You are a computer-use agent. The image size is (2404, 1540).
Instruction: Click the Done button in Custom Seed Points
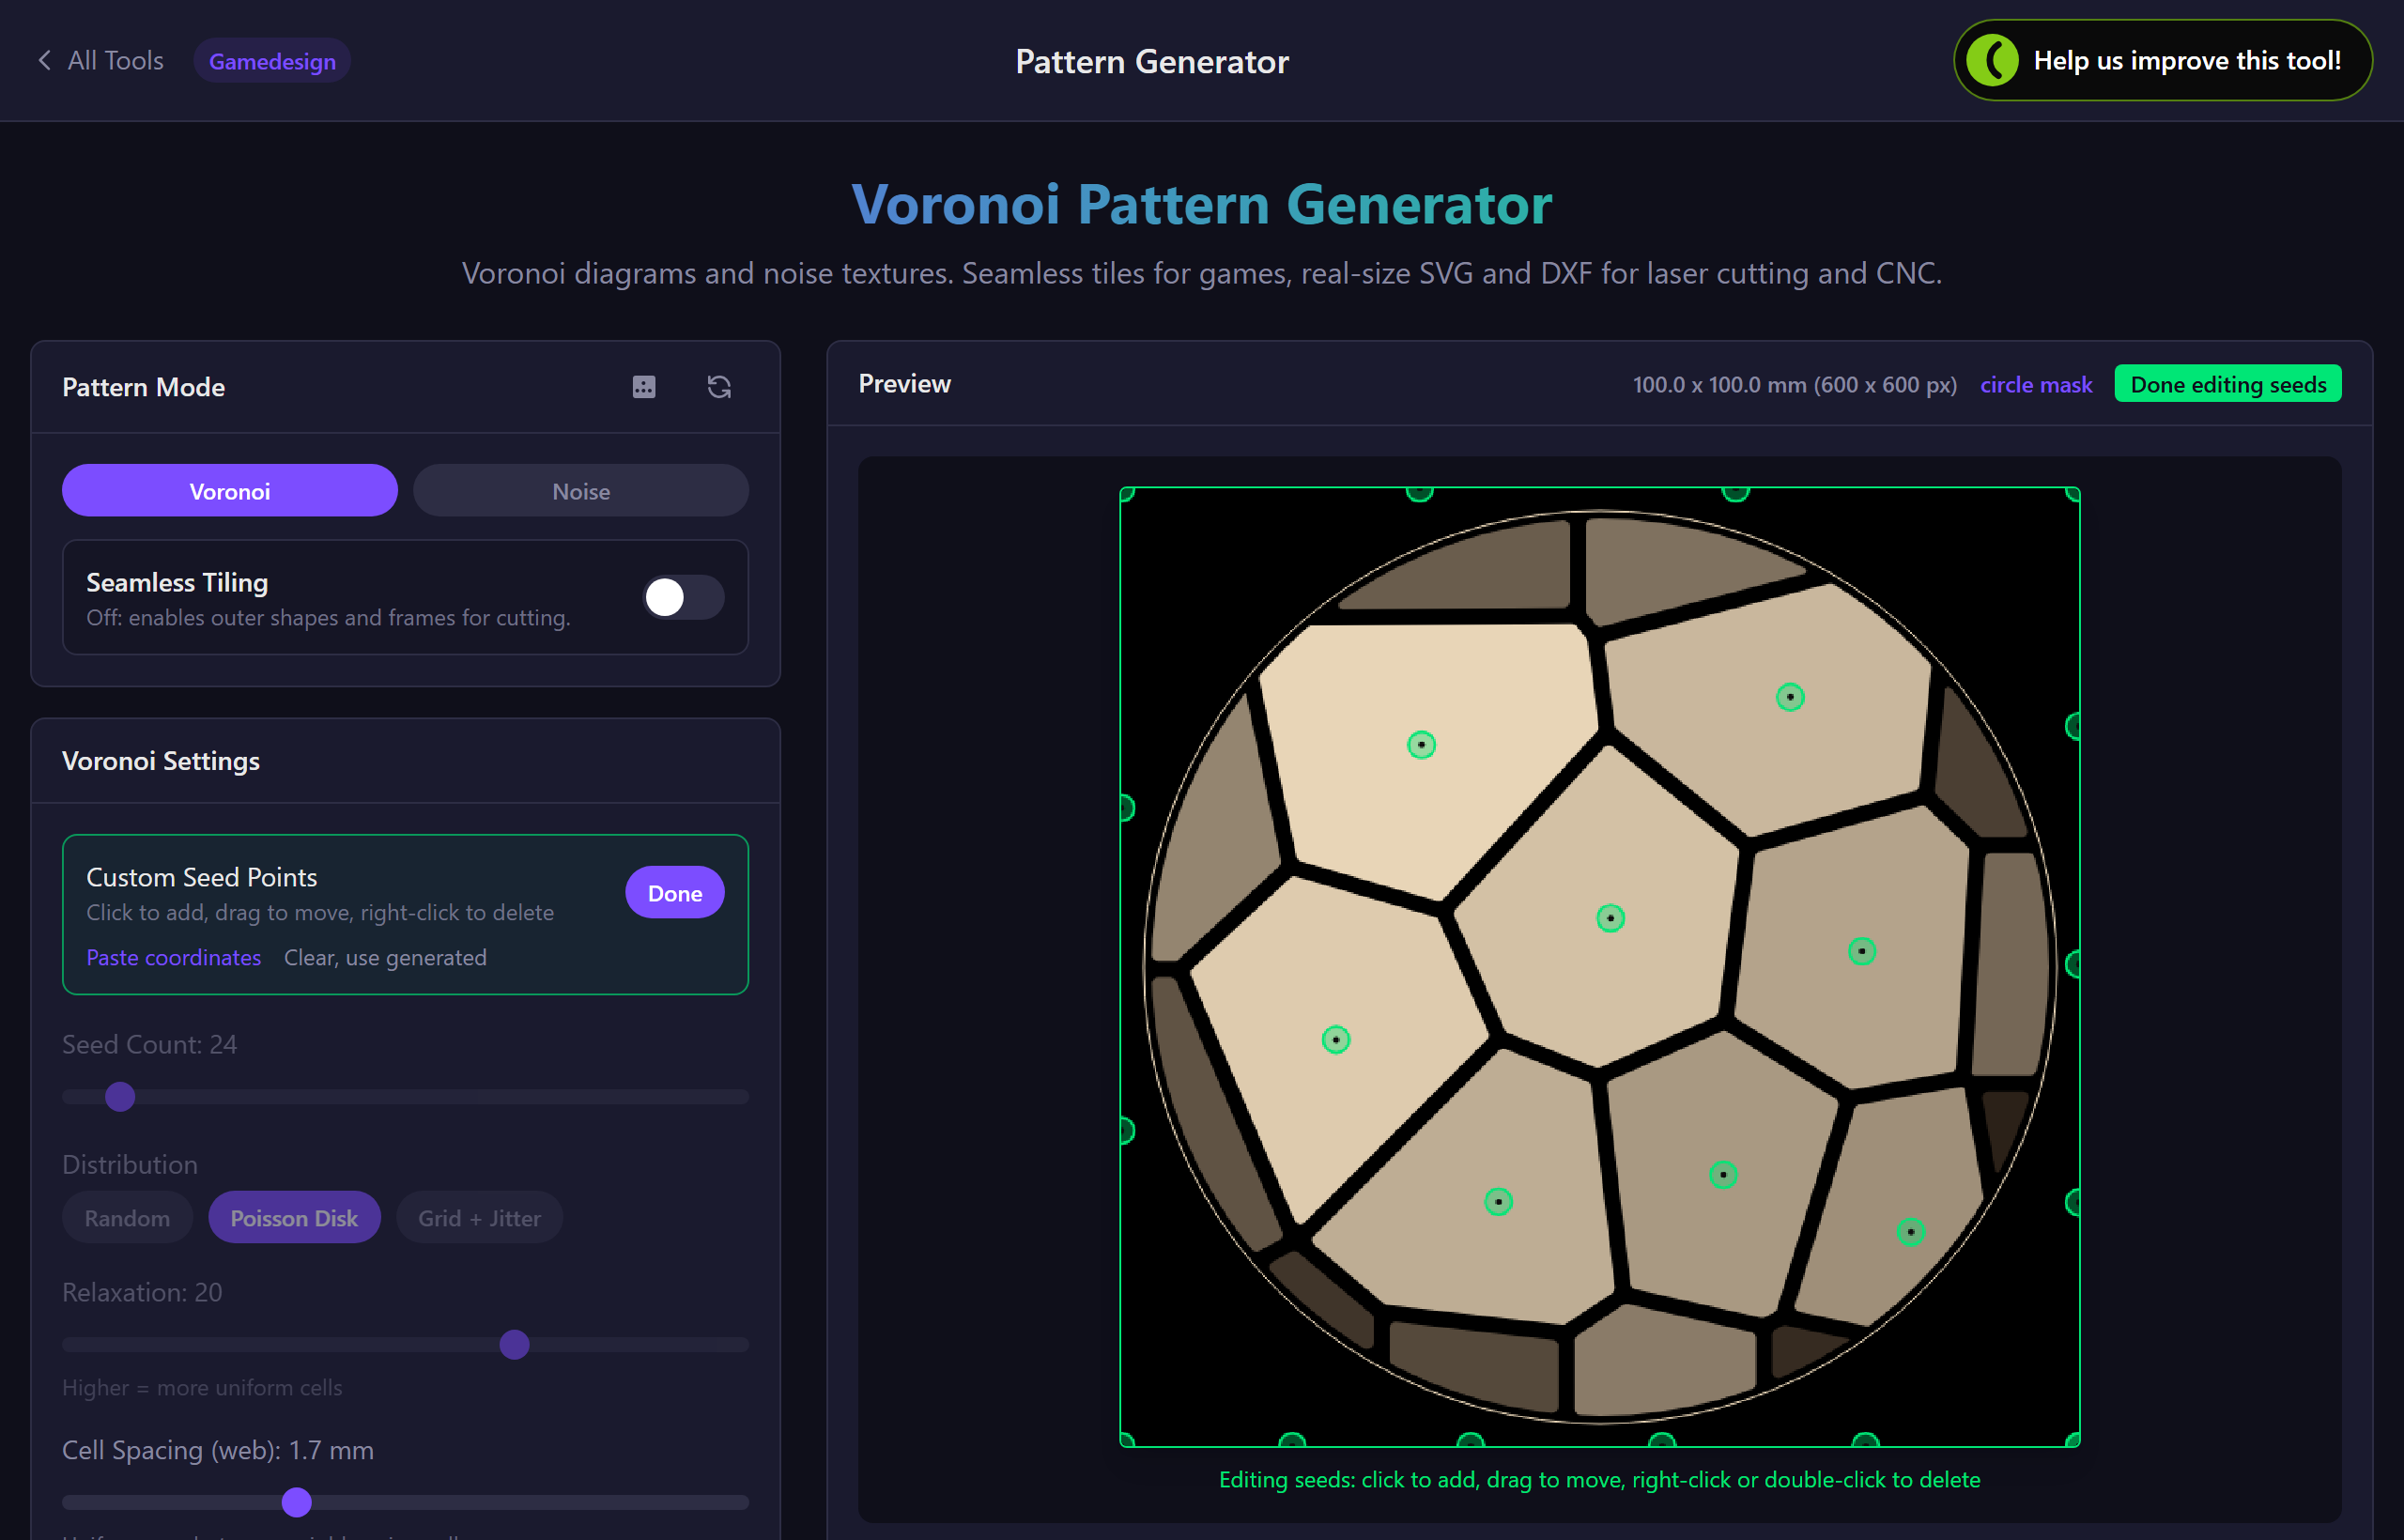675,893
